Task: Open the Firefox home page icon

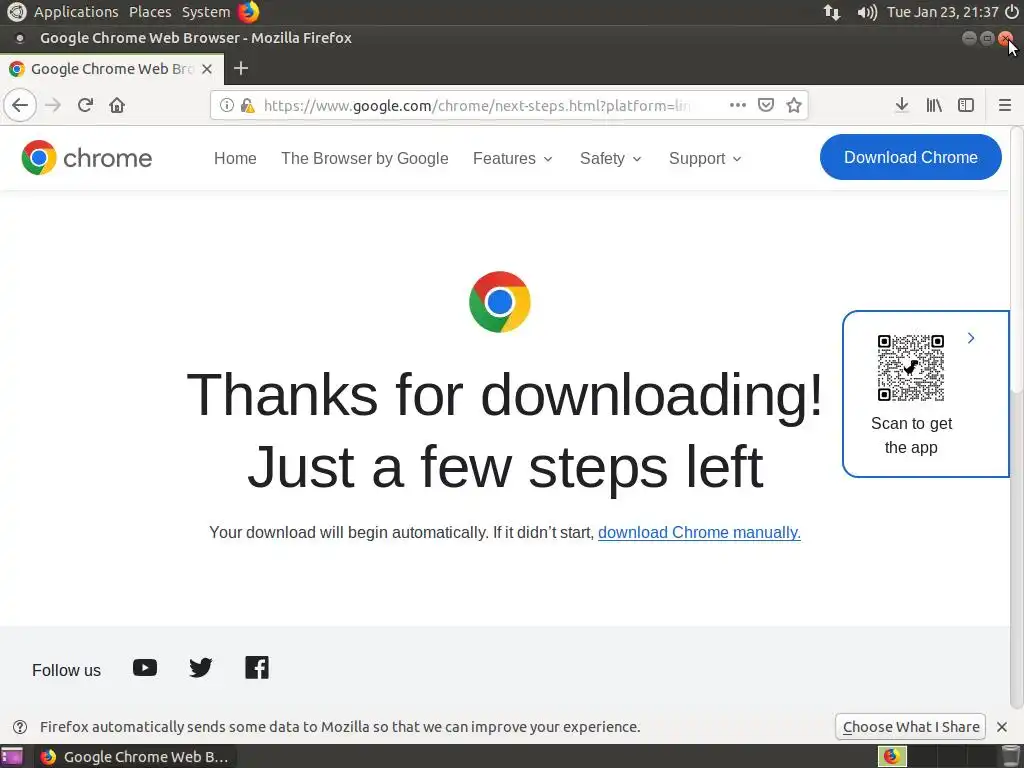Action: pyautogui.click(x=117, y=105)
